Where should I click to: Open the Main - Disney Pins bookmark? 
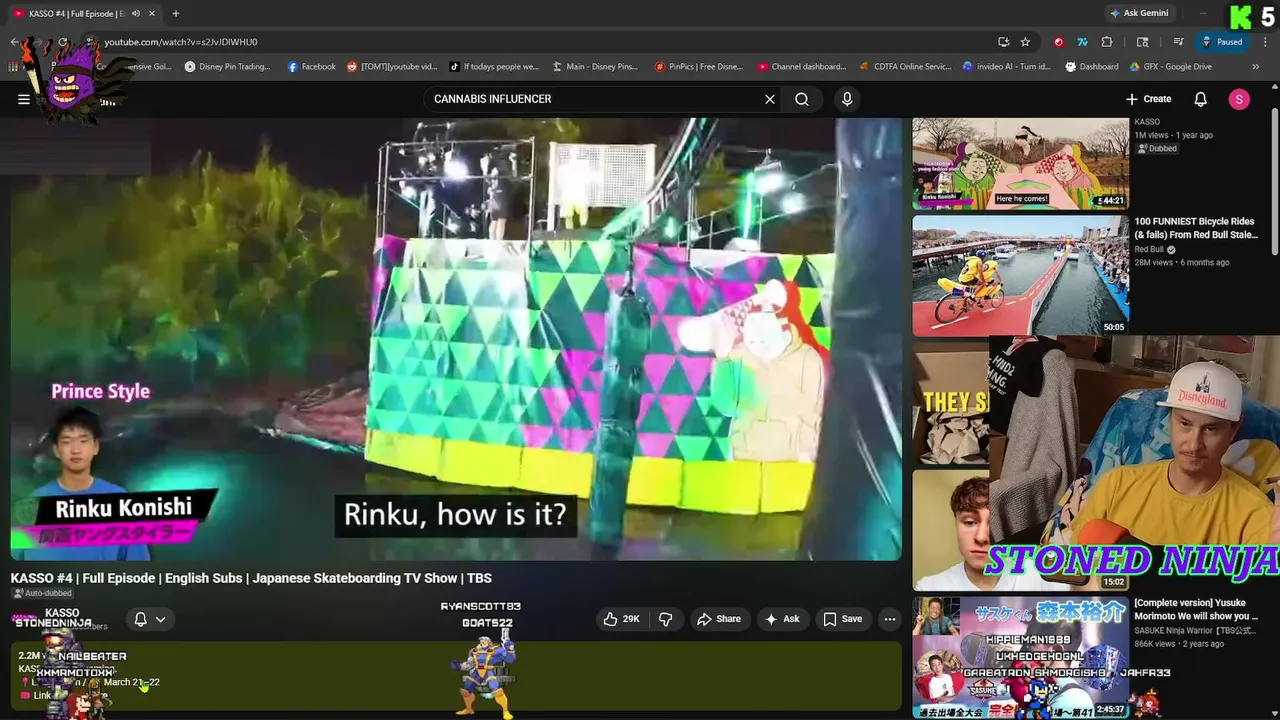click(x=594, y=67)
